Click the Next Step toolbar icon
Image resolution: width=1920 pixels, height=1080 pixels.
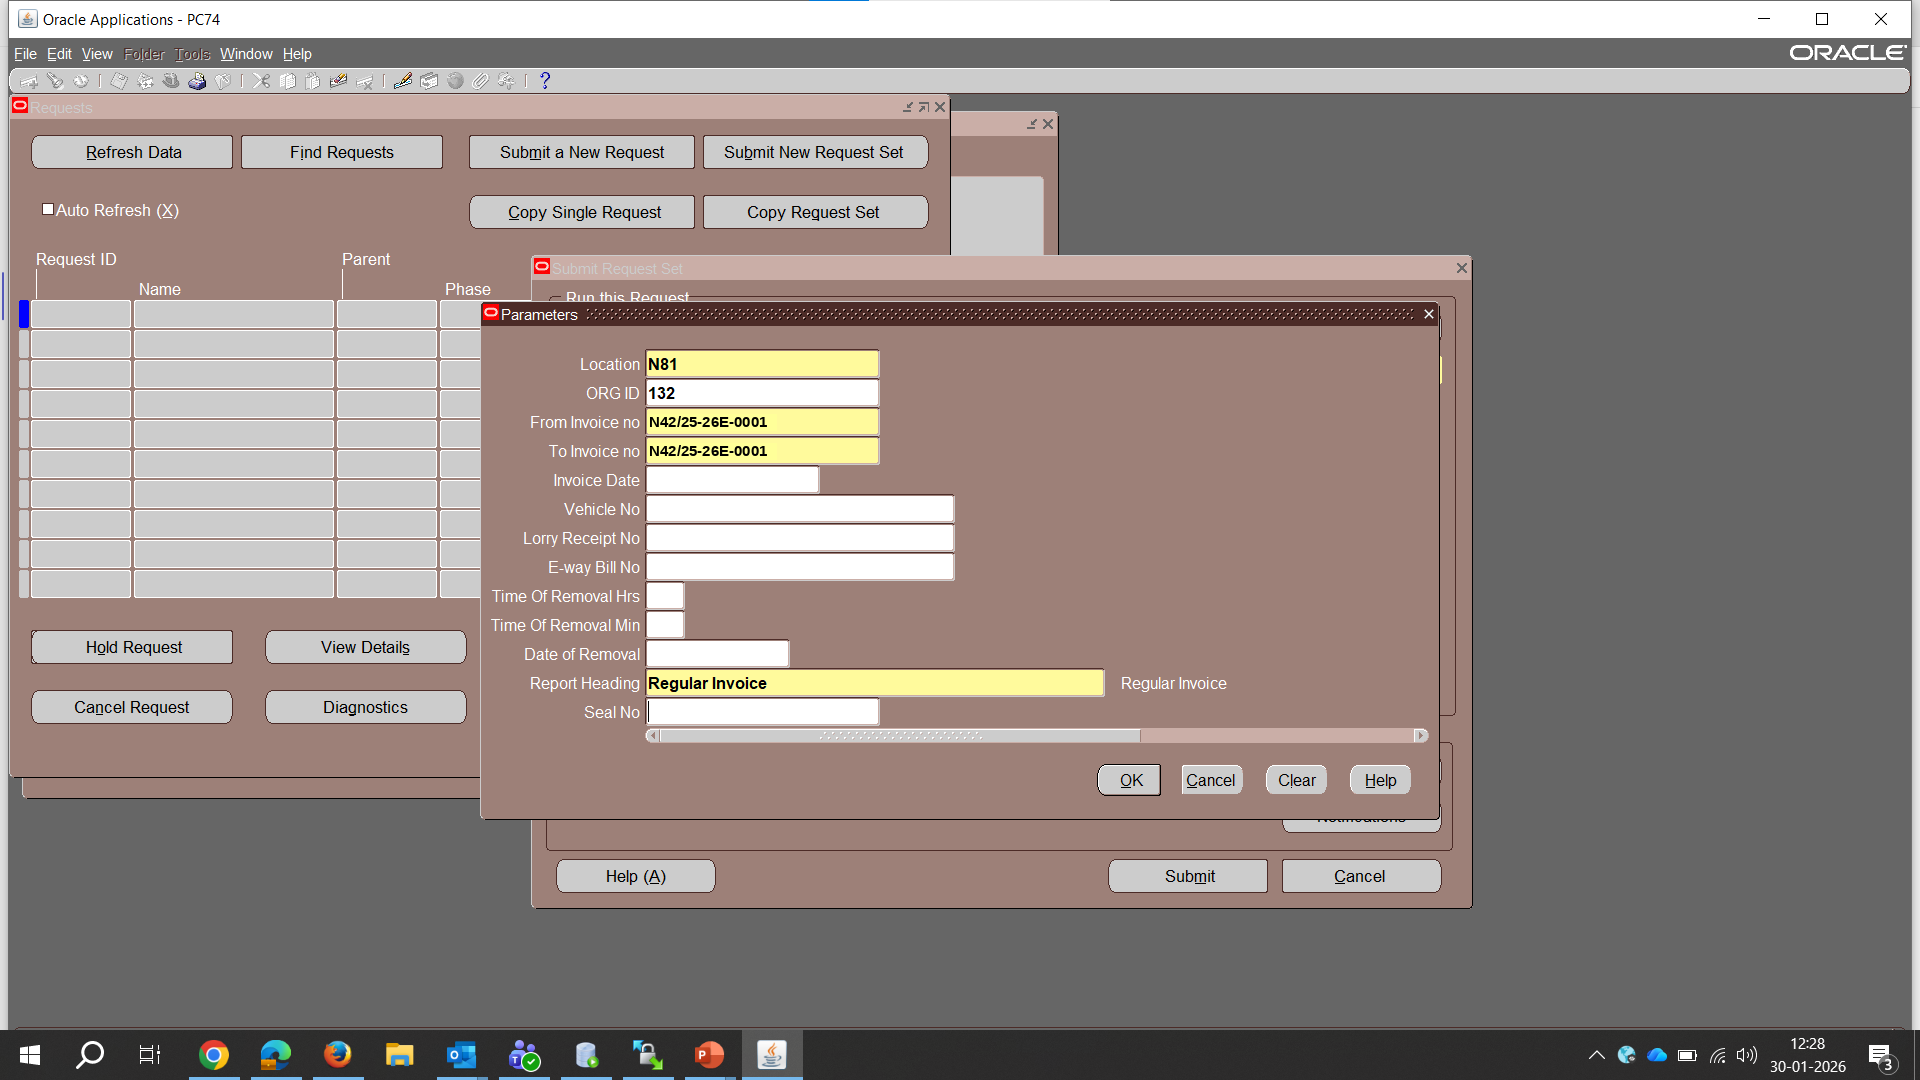[x=145, y=81]
